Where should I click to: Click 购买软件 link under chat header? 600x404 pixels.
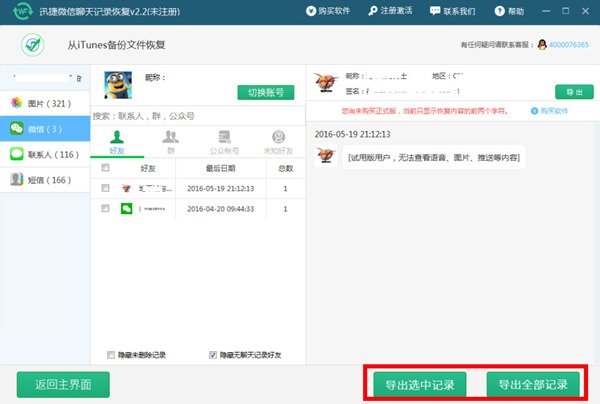click(549, 111)
